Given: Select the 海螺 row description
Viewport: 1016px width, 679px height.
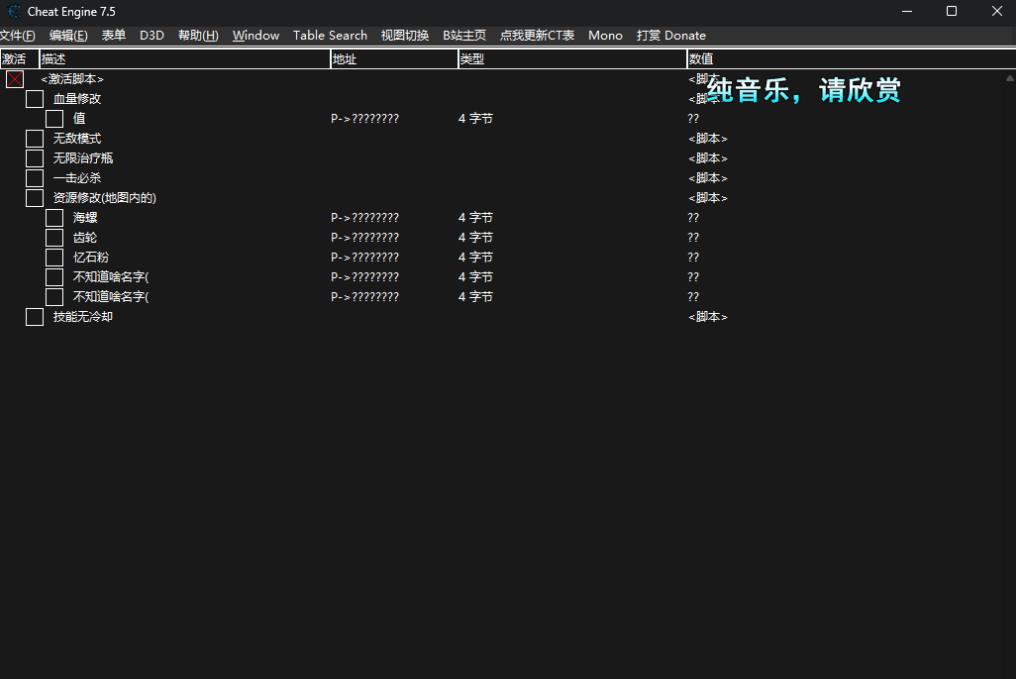Looking at the screenshot, I should pyautogui.click(x=85, y=218).
